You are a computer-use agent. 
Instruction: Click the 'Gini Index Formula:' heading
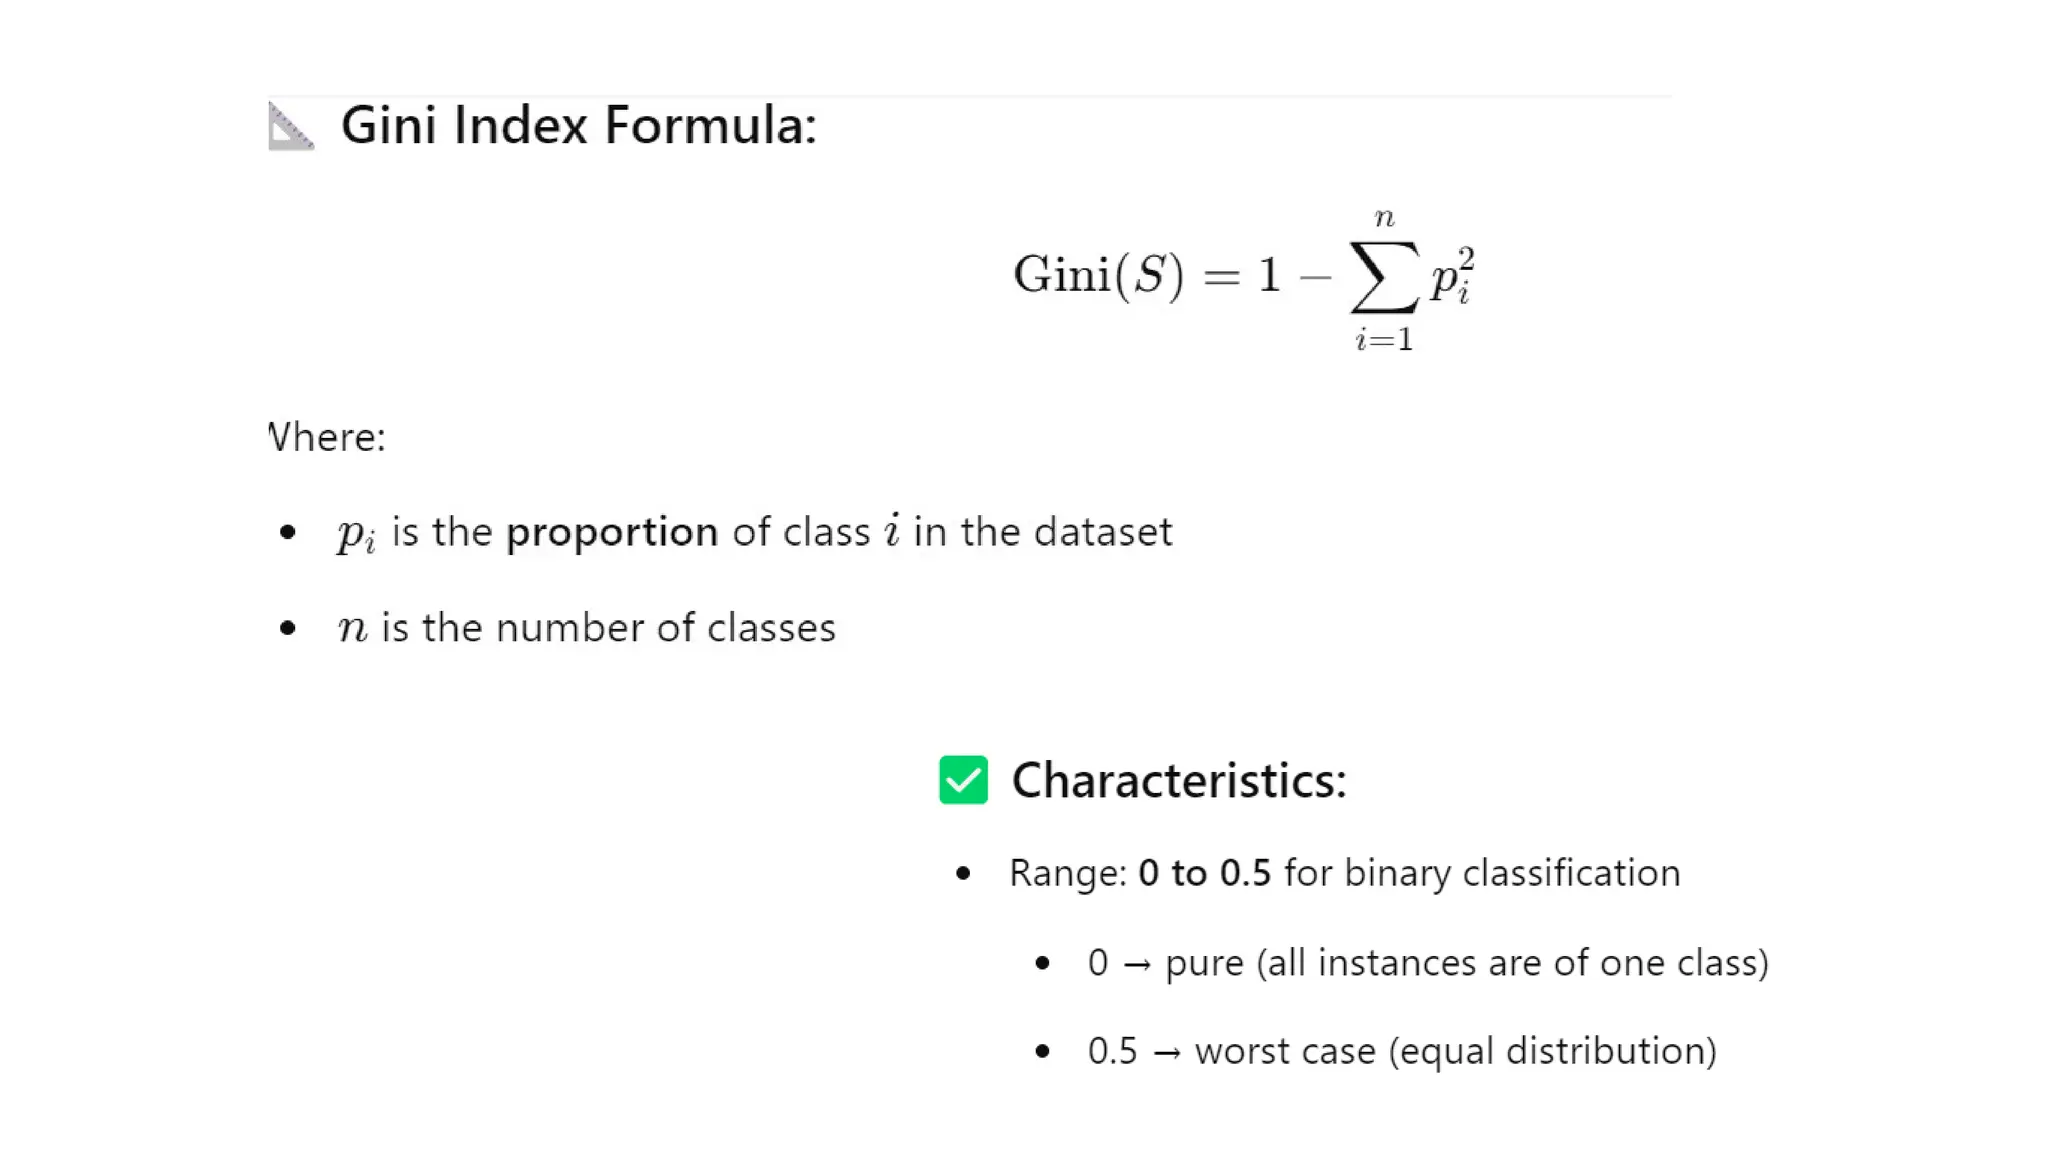(578, 126)
